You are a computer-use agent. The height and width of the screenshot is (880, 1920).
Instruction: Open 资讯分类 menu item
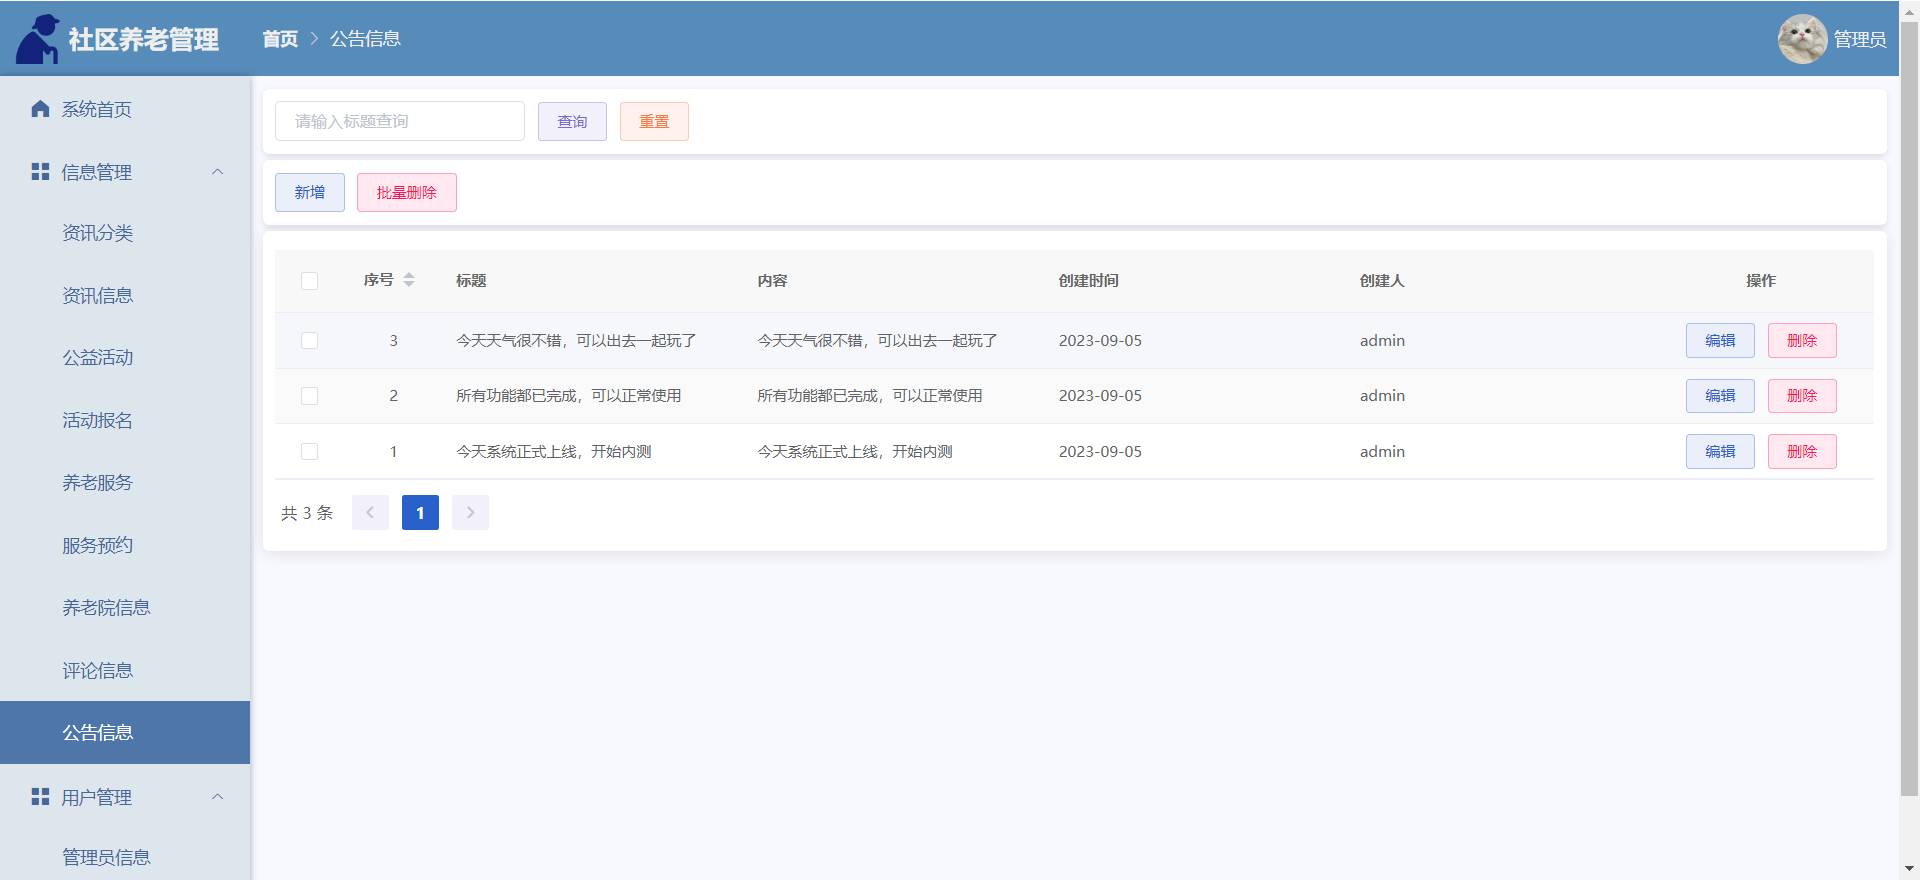pyautogui.click(x=125, y=233)
